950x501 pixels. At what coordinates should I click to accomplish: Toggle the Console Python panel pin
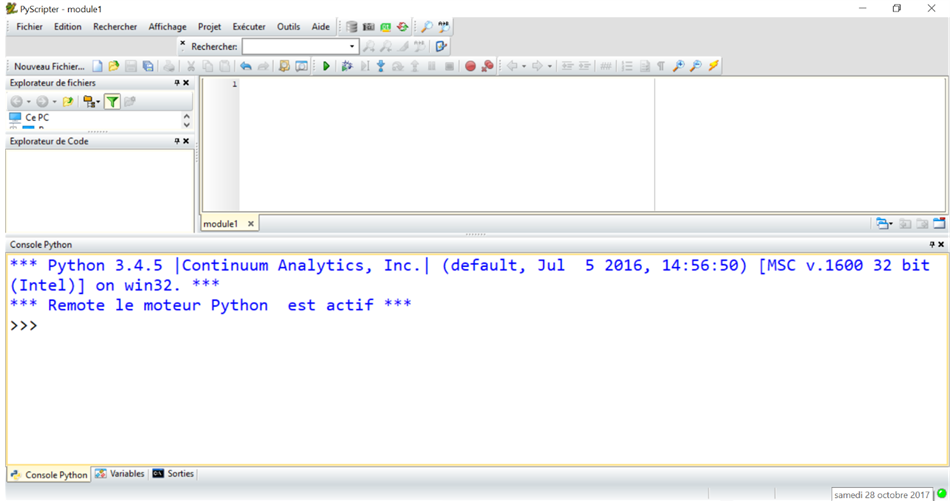[931, 244]
